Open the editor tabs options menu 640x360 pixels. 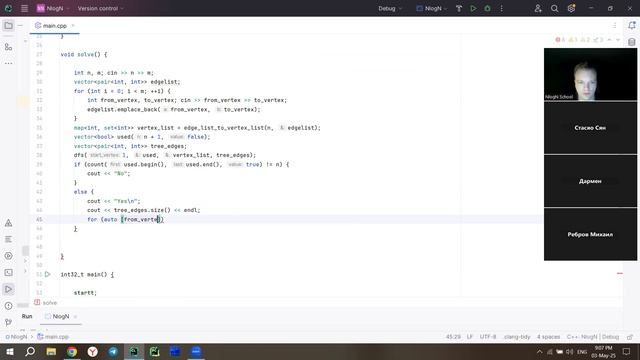pos(614,25)
